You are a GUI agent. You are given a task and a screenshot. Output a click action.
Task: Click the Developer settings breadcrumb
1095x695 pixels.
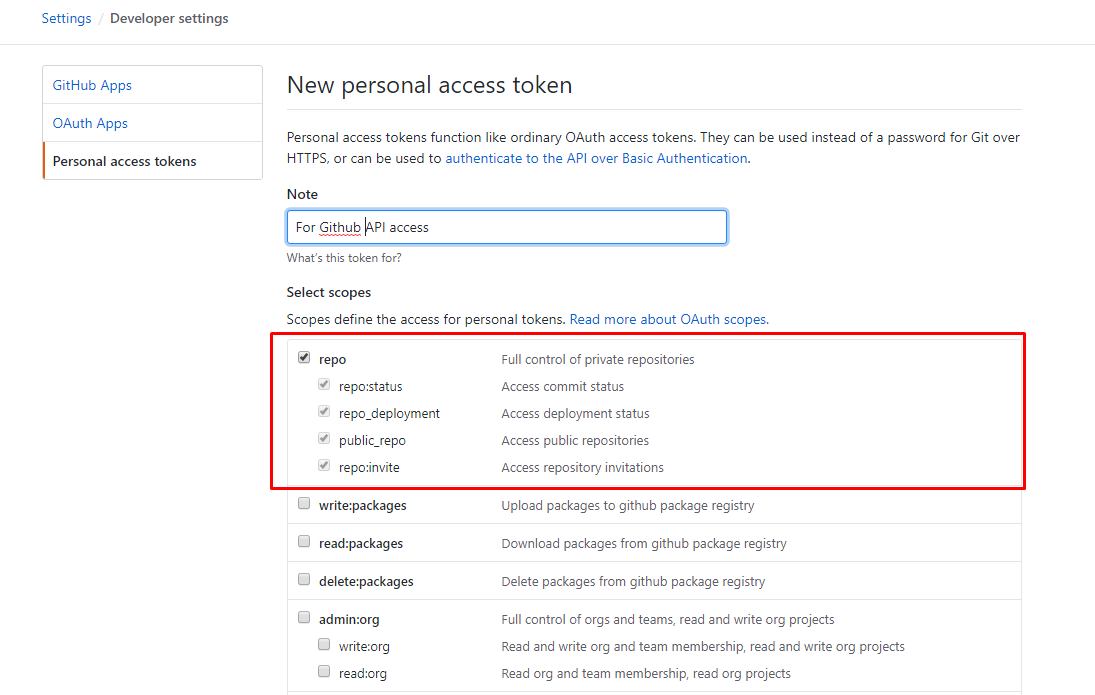coord(169,18)
